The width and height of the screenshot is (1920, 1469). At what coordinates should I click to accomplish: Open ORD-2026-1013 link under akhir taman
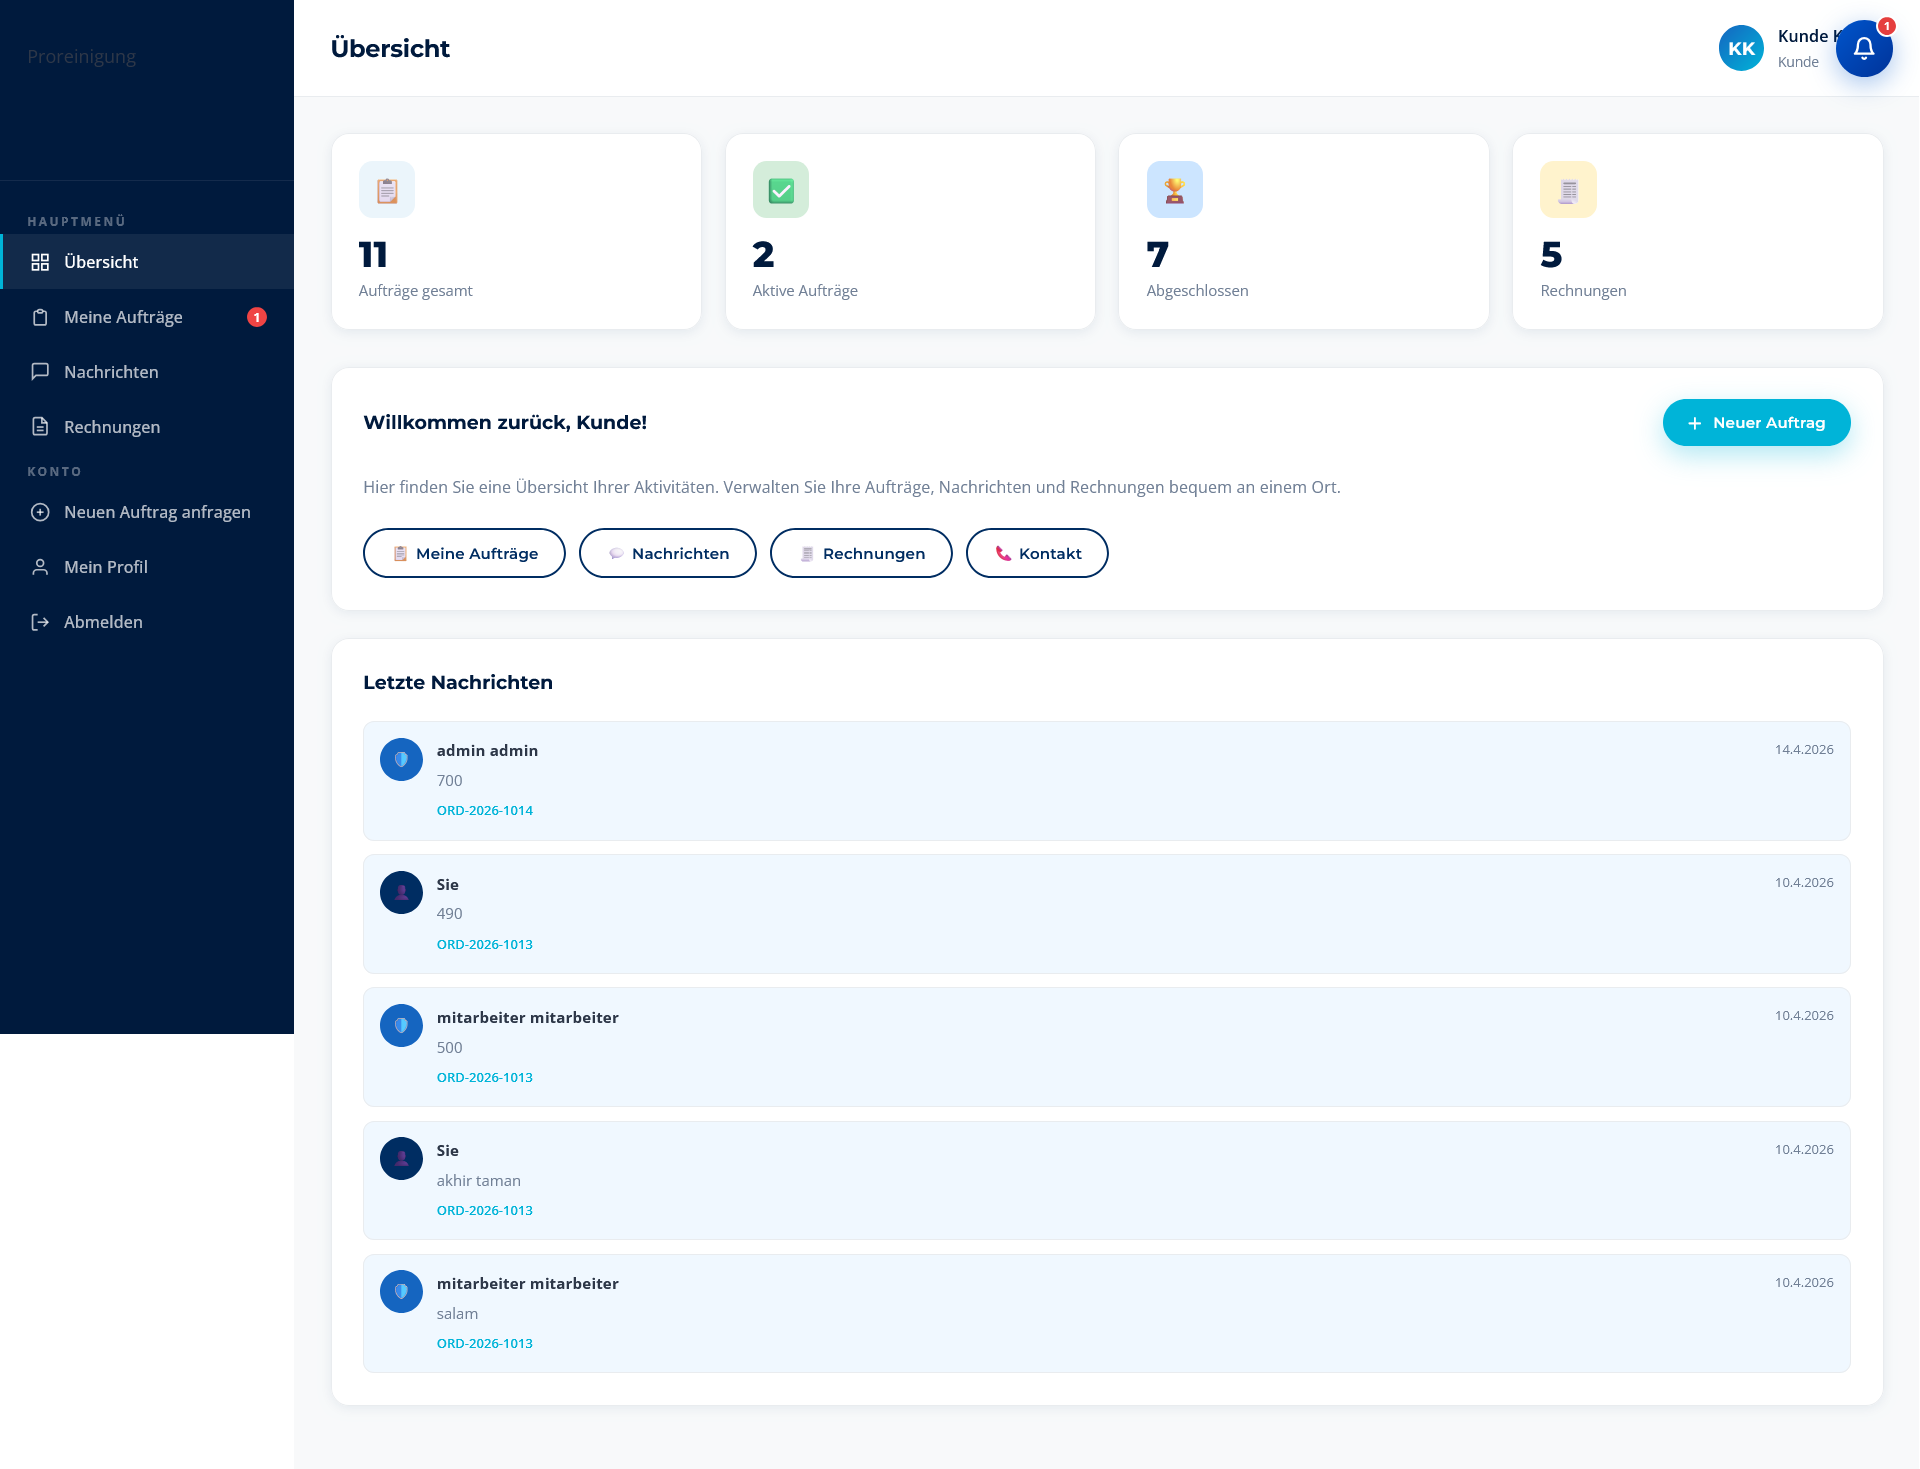tap(485, 1211)
